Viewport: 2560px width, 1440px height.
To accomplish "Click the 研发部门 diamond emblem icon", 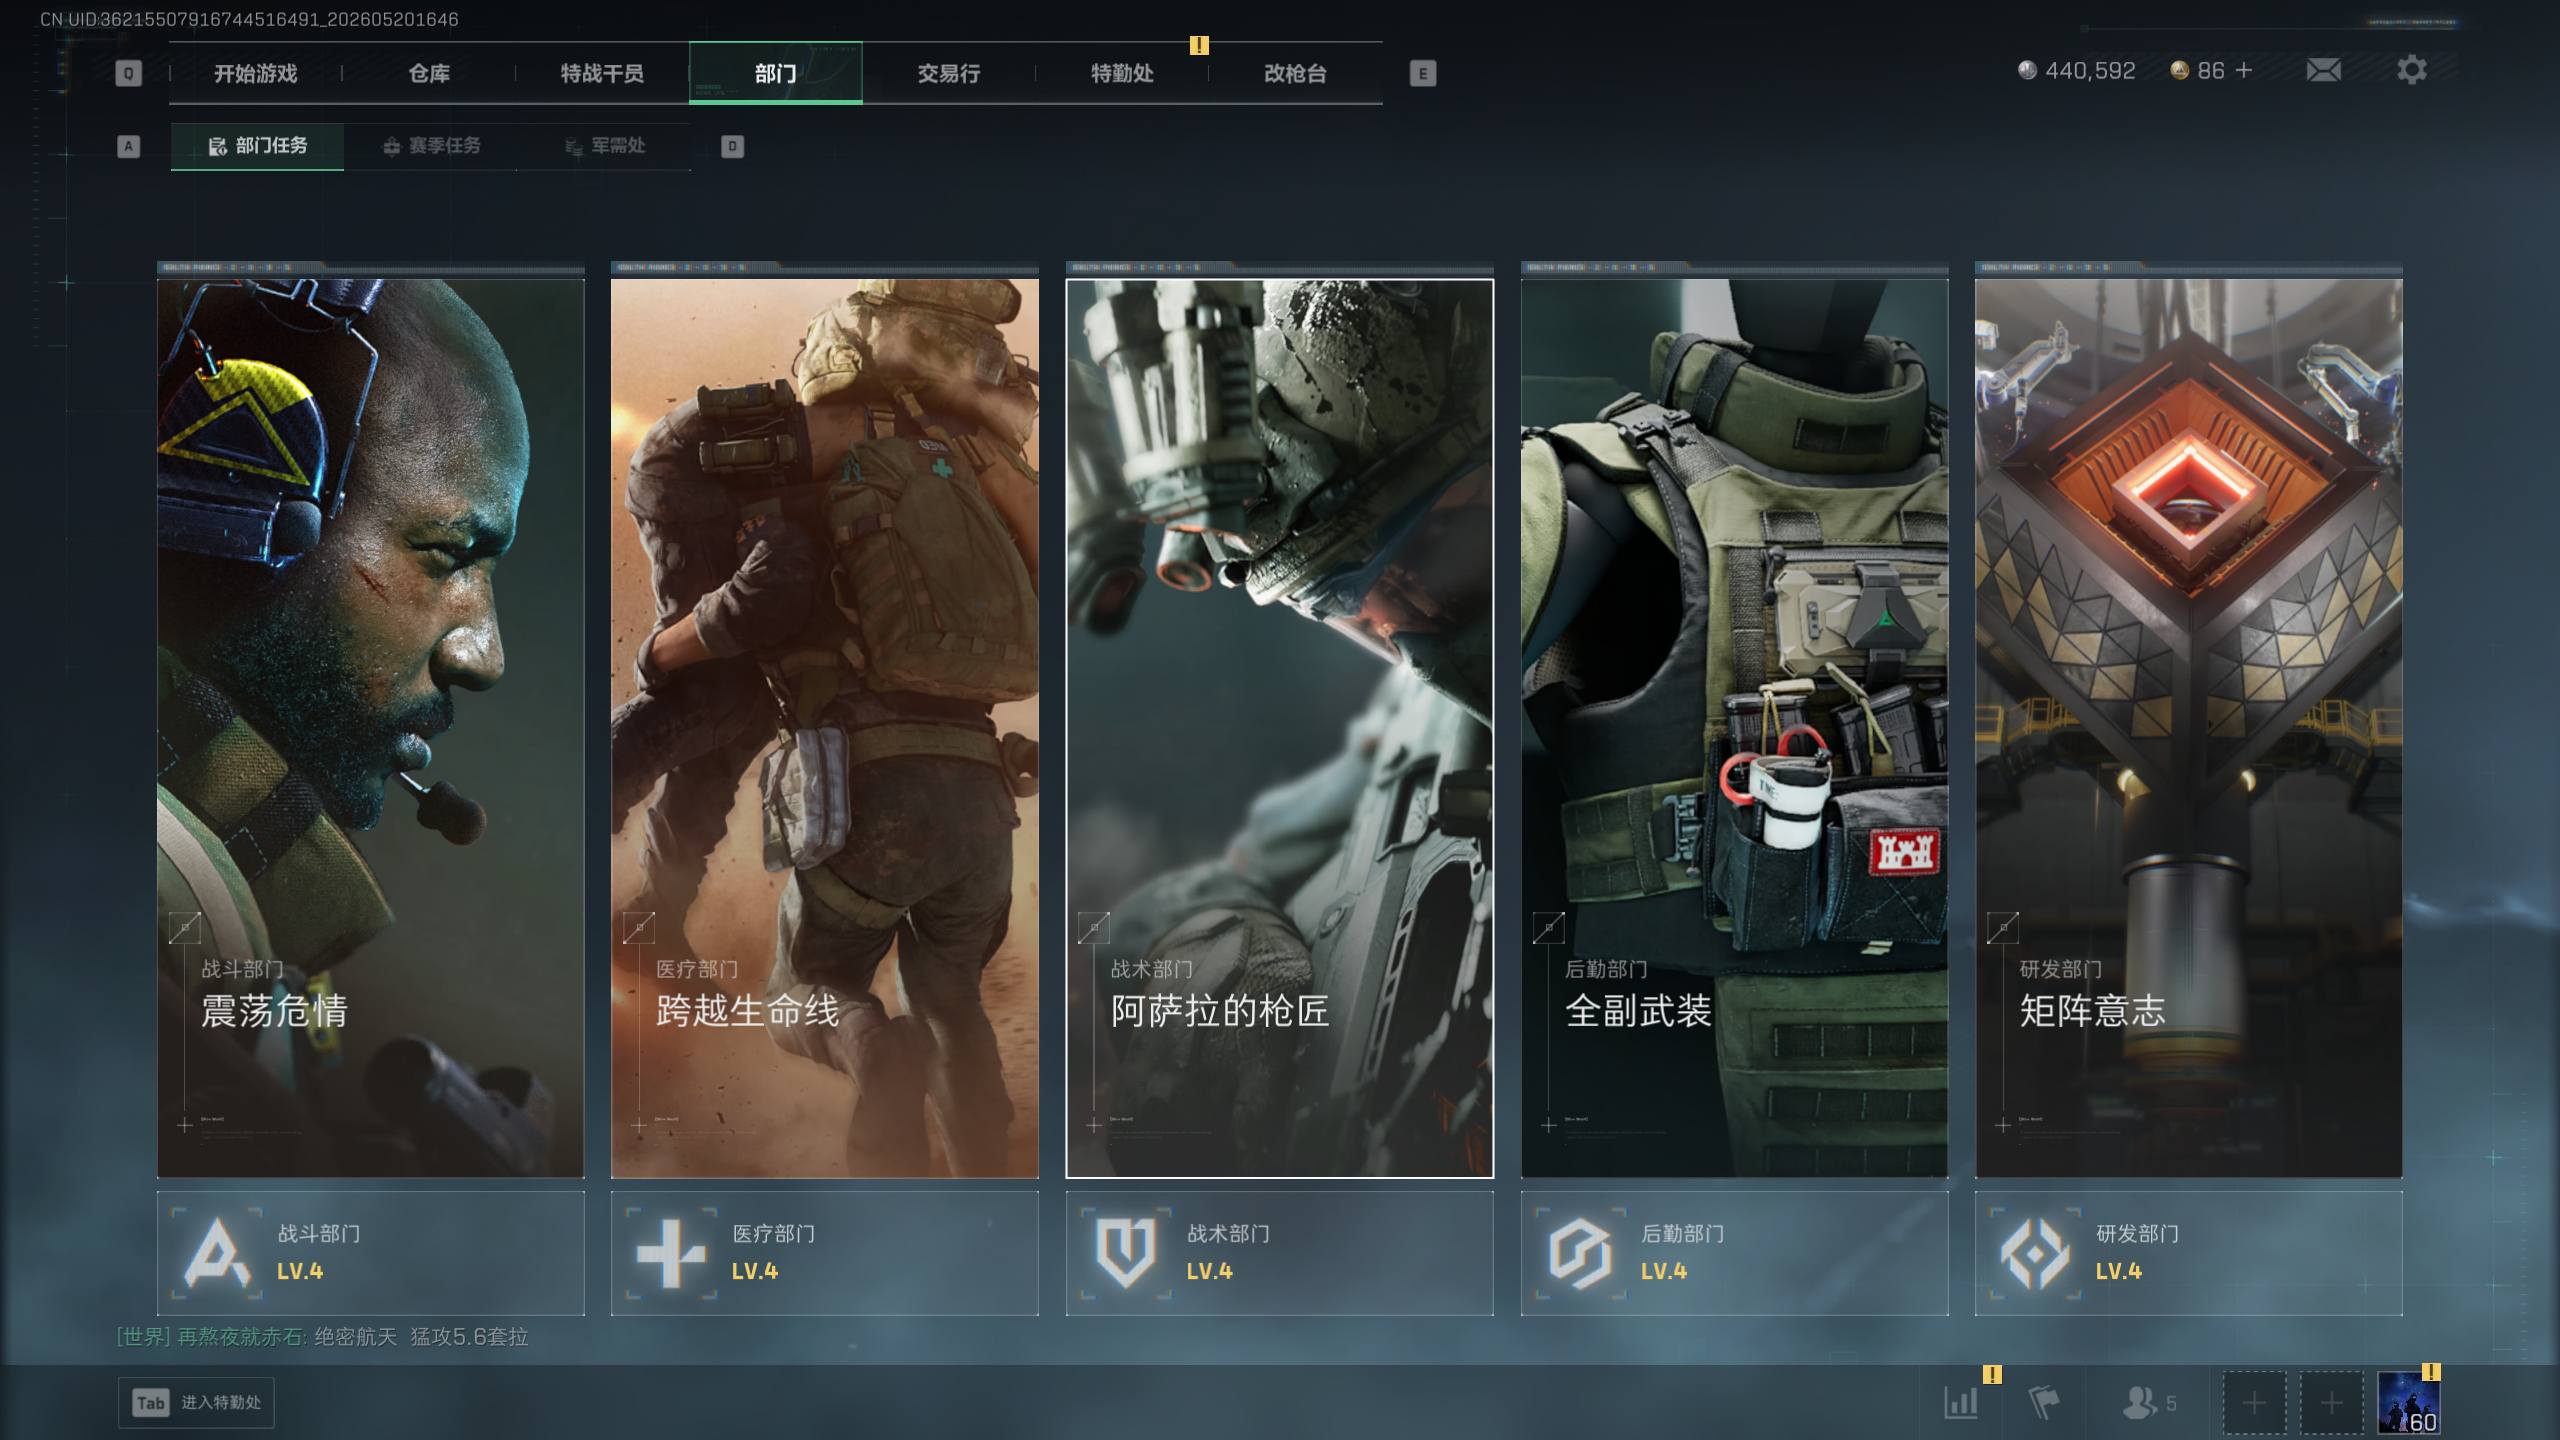I will 2035,1253.
